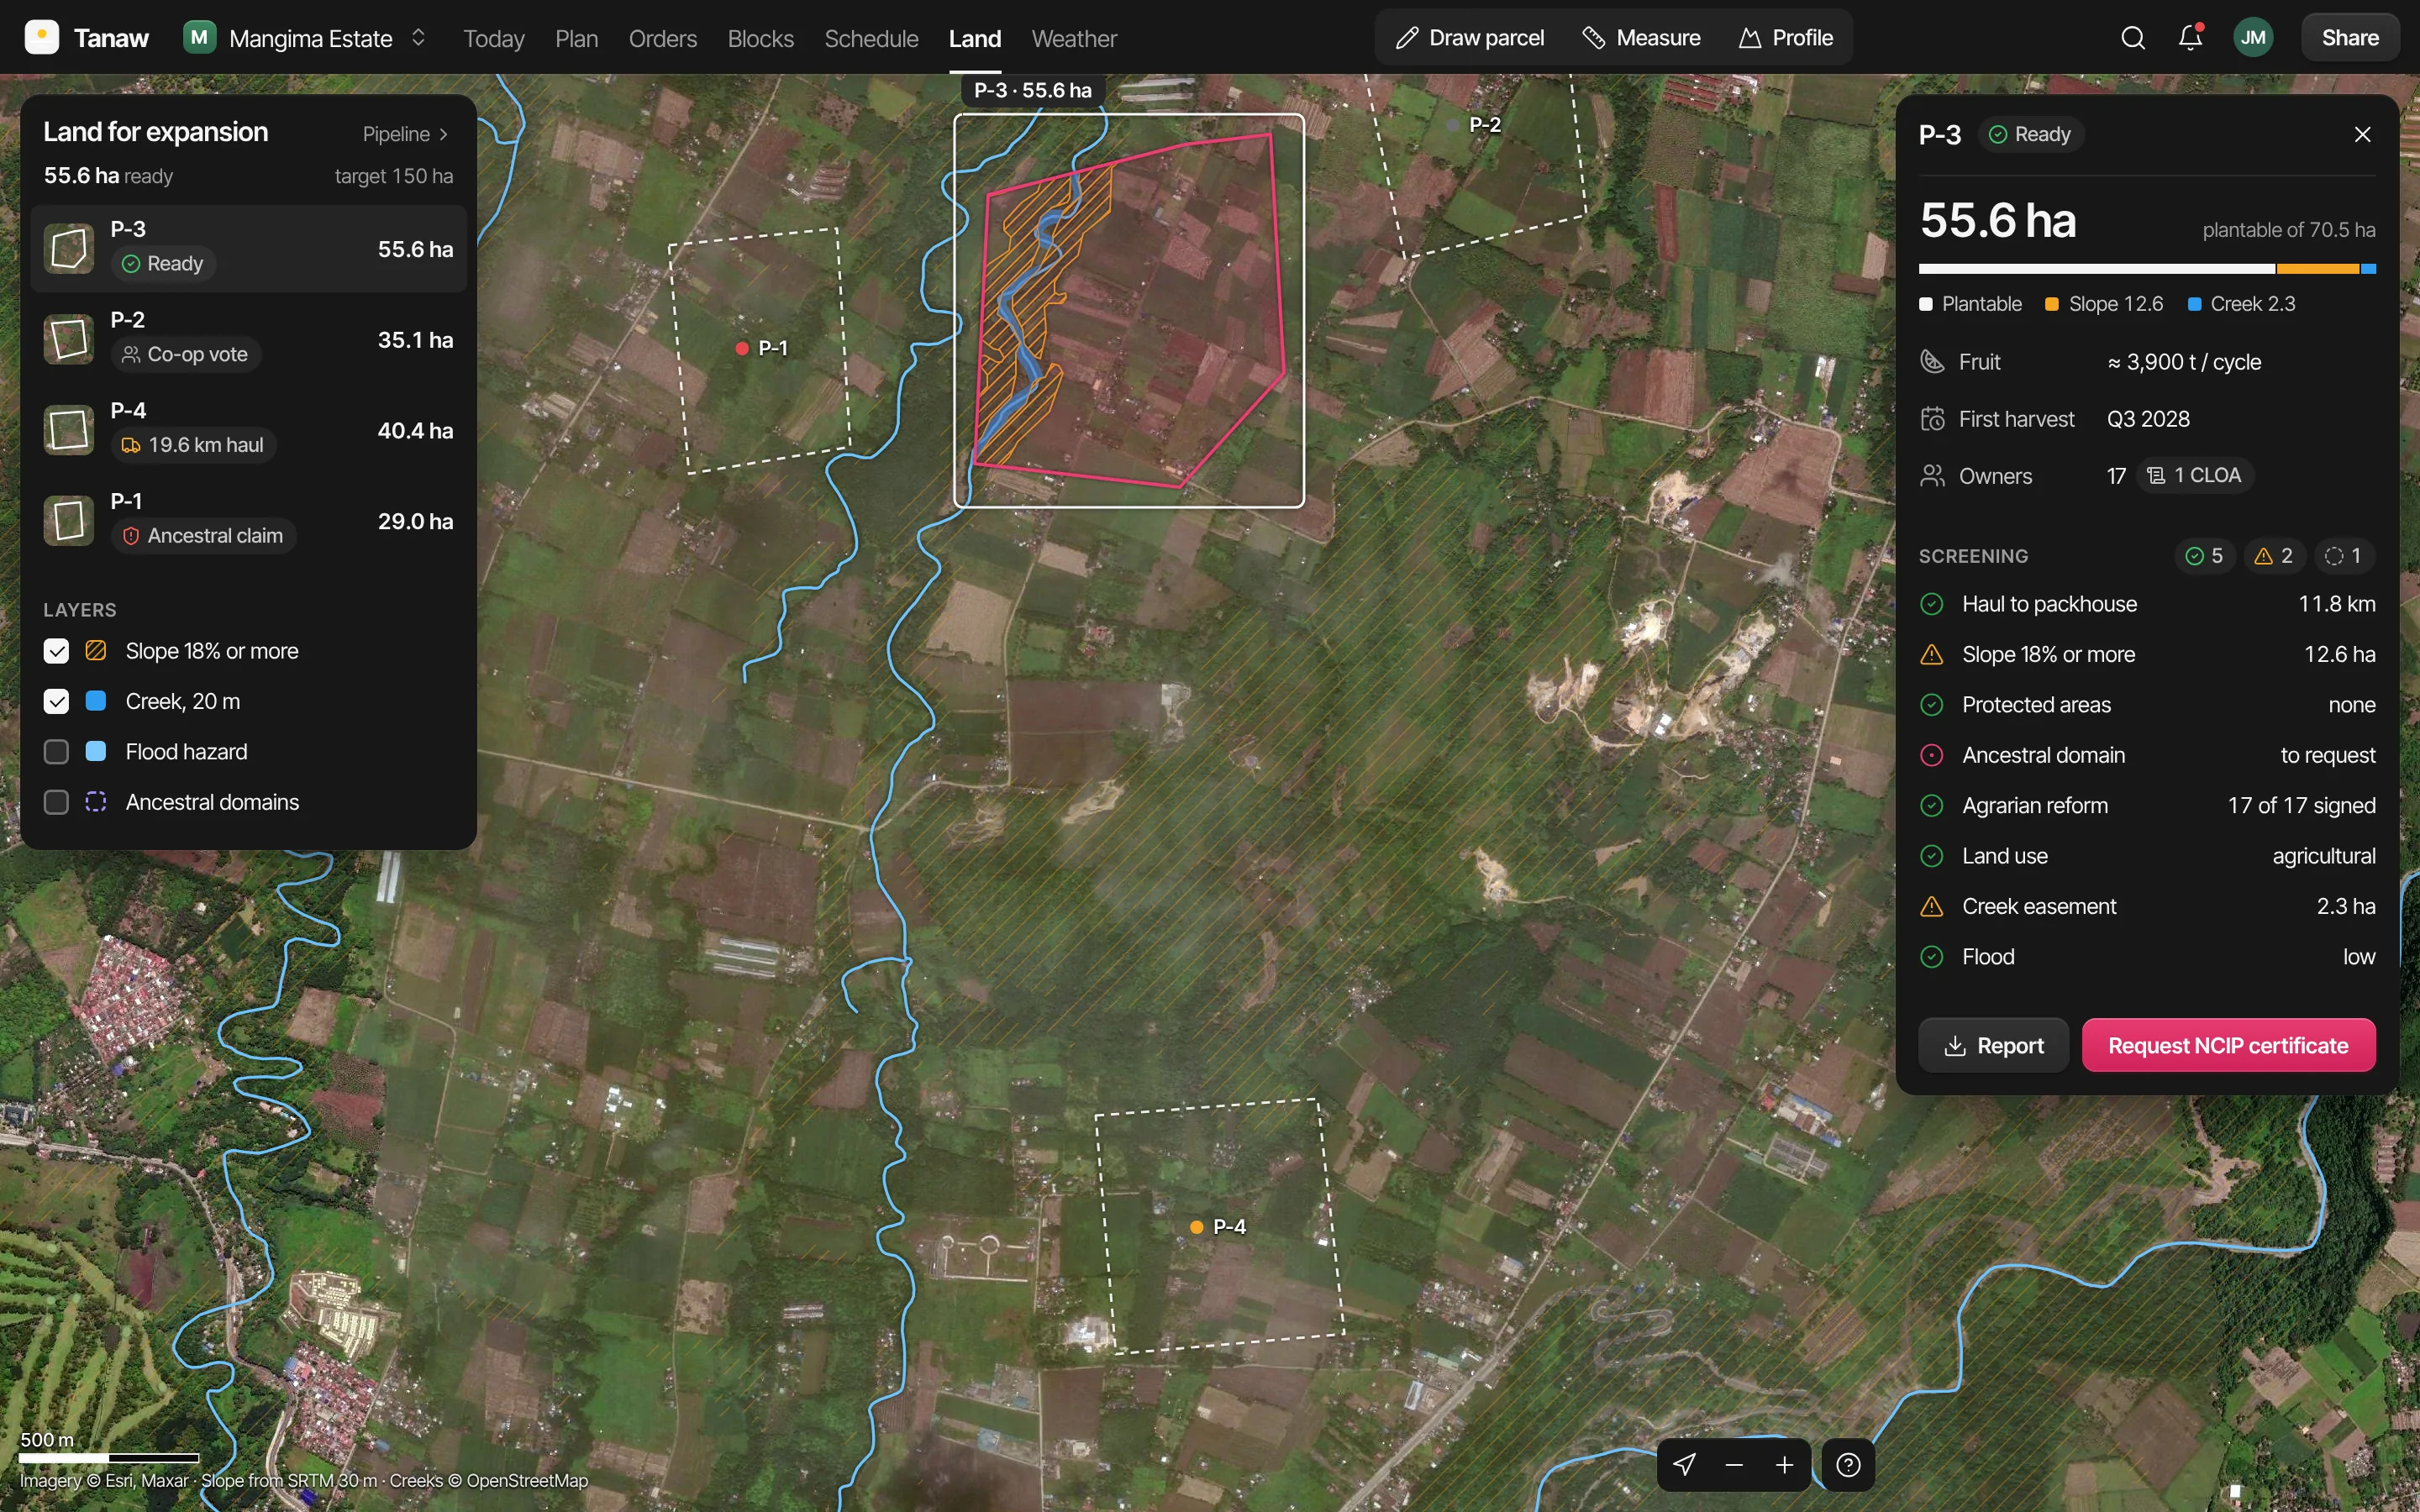
Task: Select the P-2 Co-op vote parcel row
Action: coord(248,339)
